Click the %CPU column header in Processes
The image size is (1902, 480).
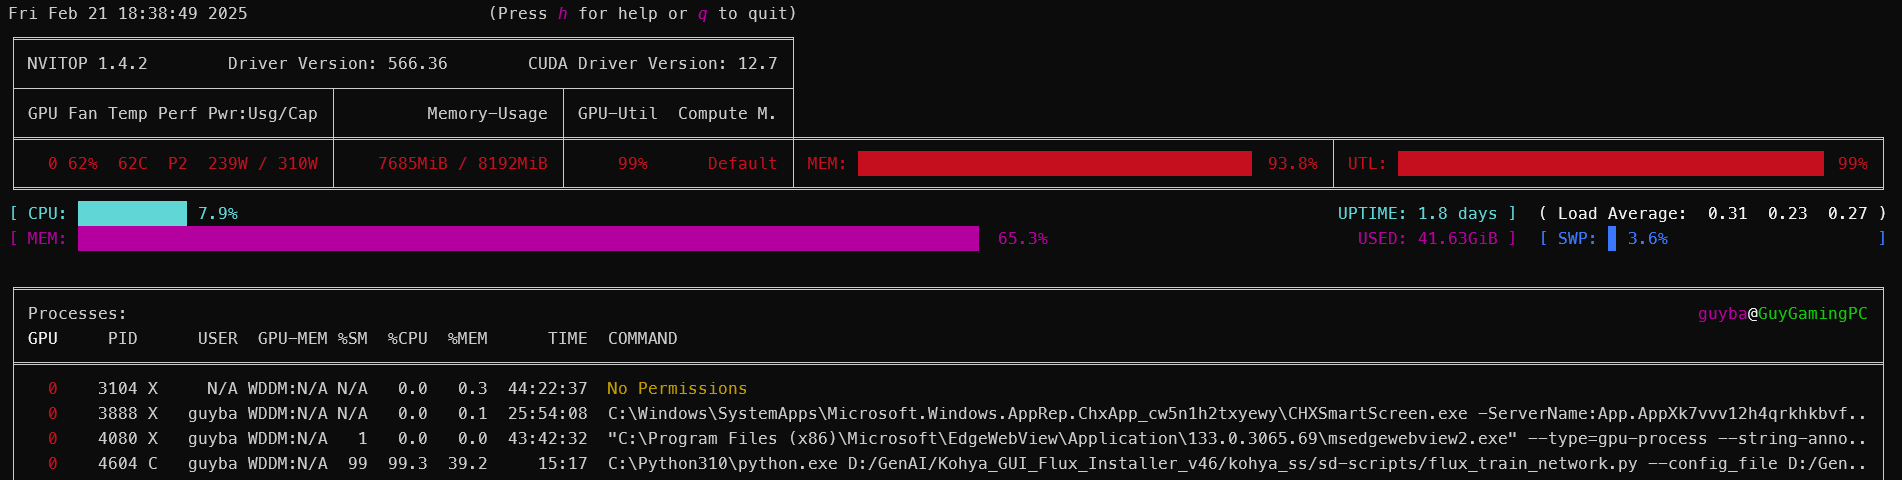point(407,339)
